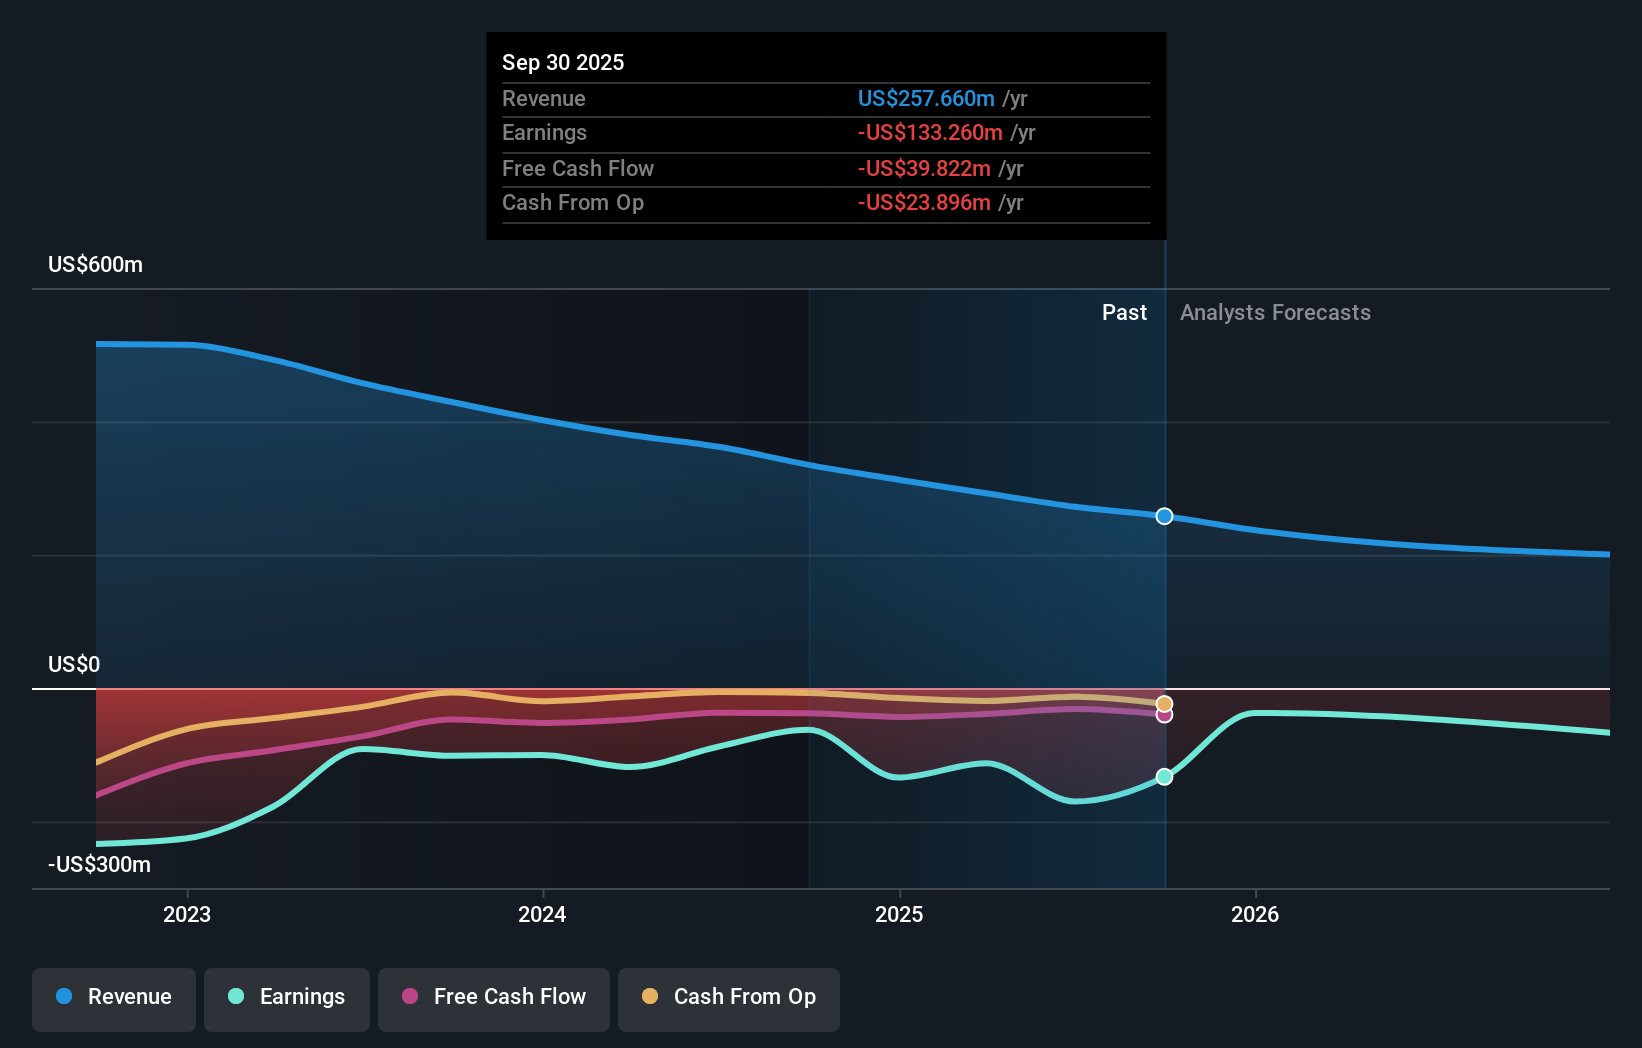
Task: Click the teal Earnings legend dot
Action: [x=236, y=997]
